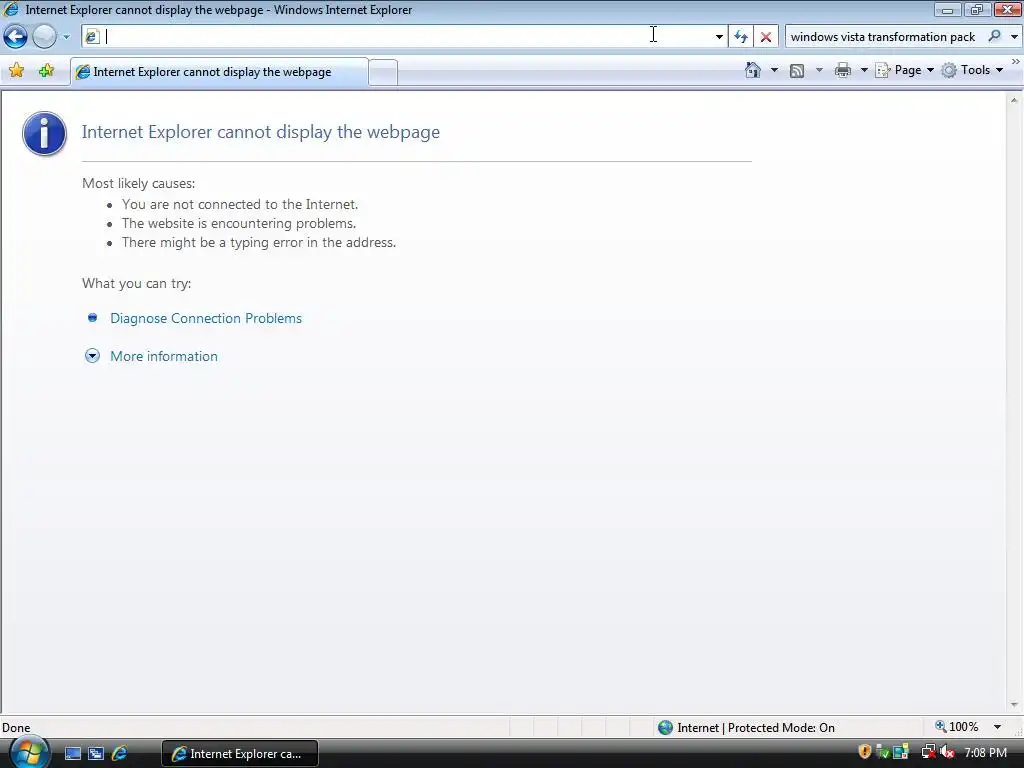Open the Feeds dropdown arrow
This screenshot has height=768, width=1024.
(820, 70)
